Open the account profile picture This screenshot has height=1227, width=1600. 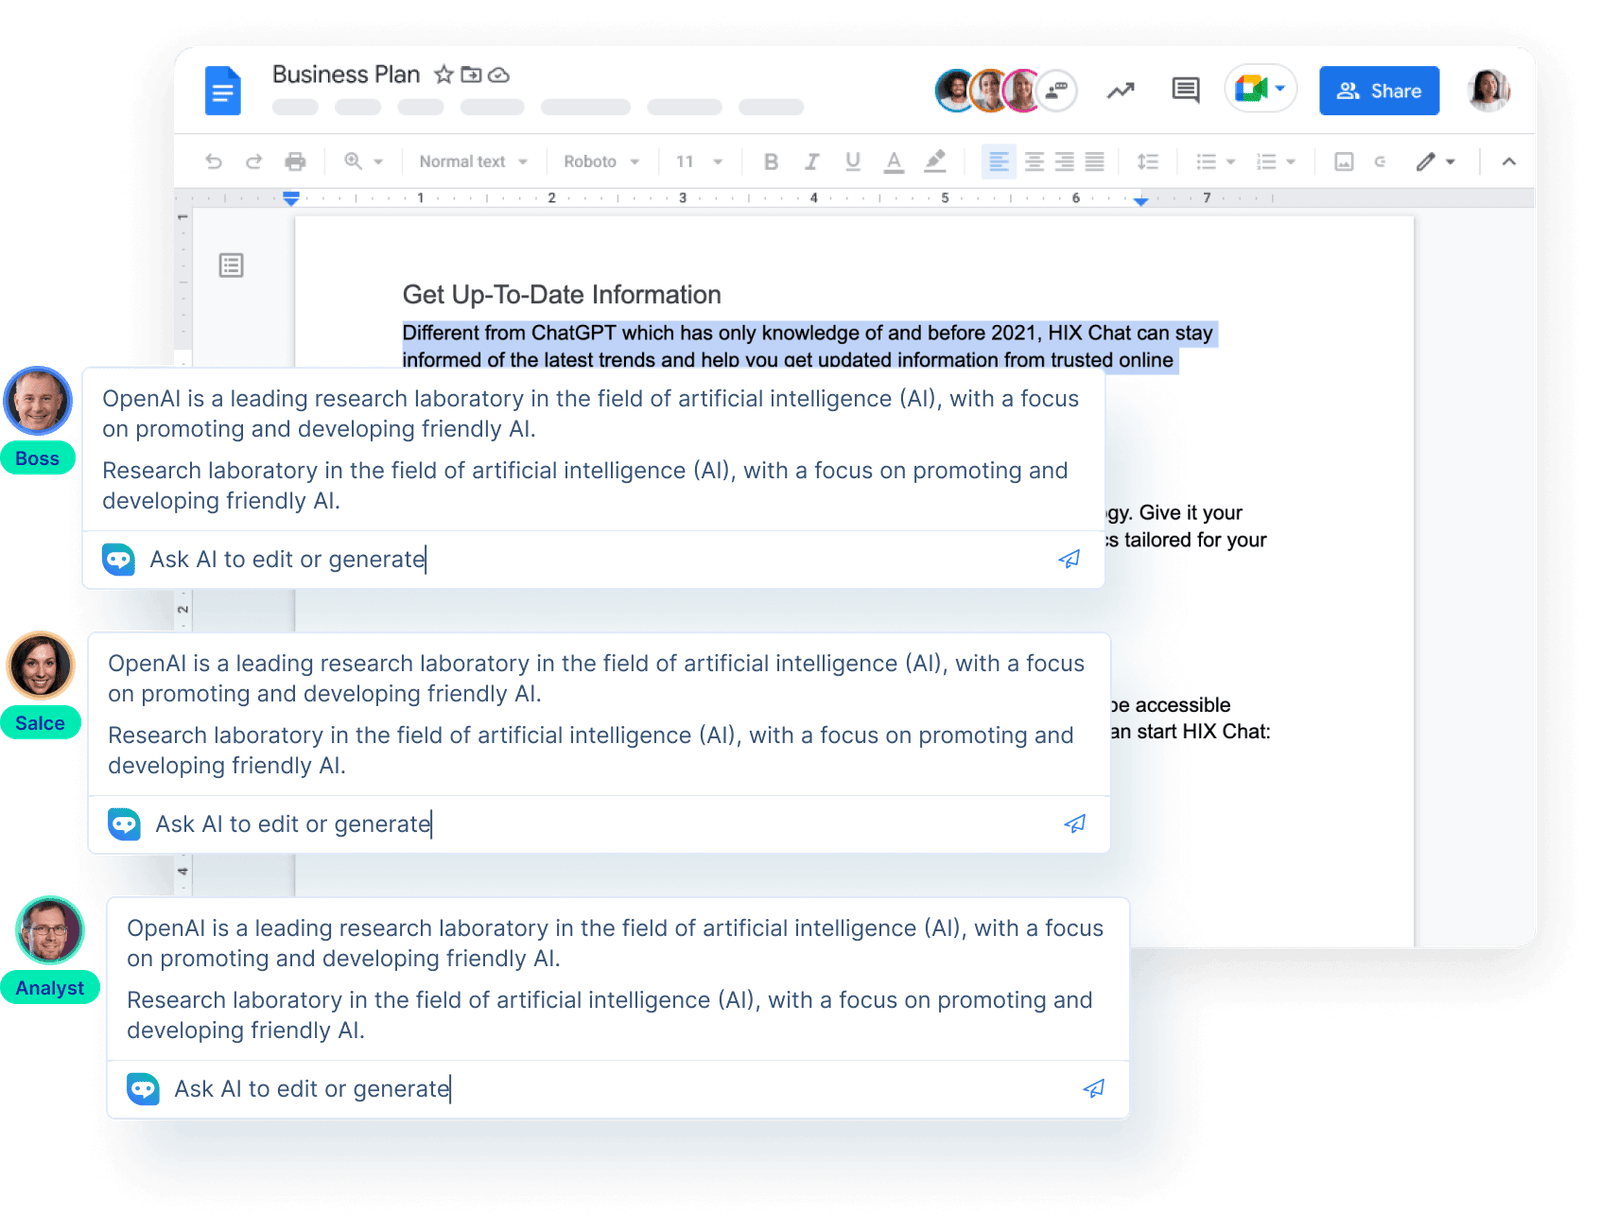click(x=1489, y=90)
